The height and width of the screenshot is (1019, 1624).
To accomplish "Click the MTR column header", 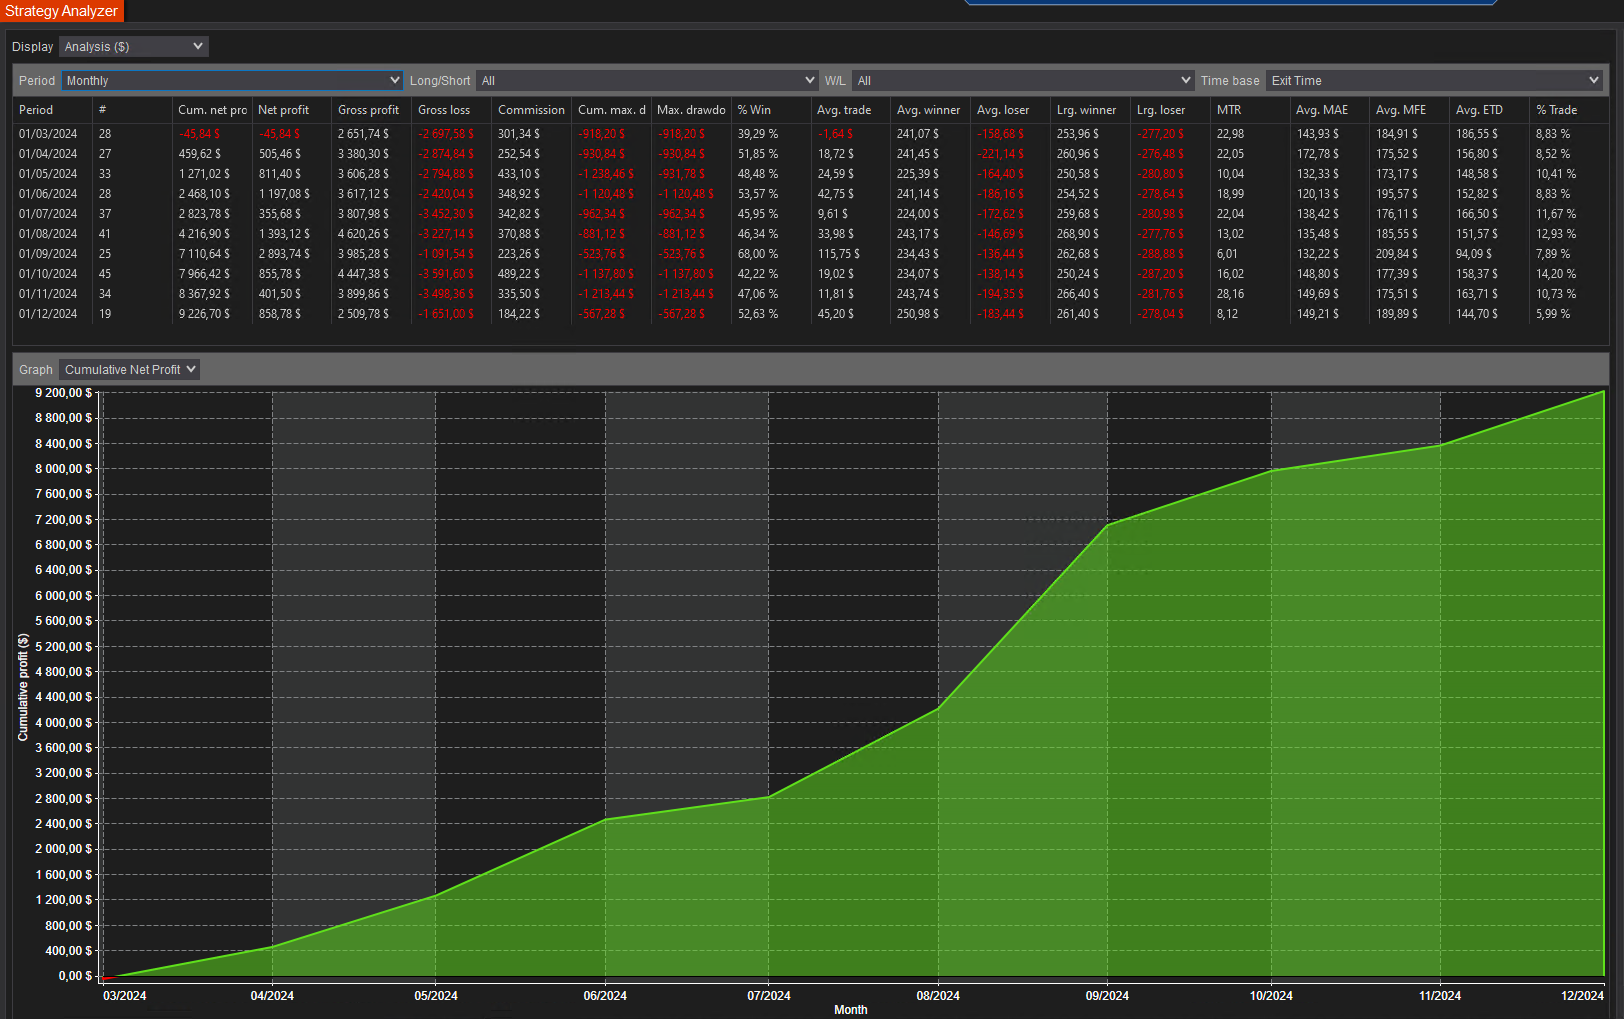I will pyautogui.click(x=1251, y=110).
